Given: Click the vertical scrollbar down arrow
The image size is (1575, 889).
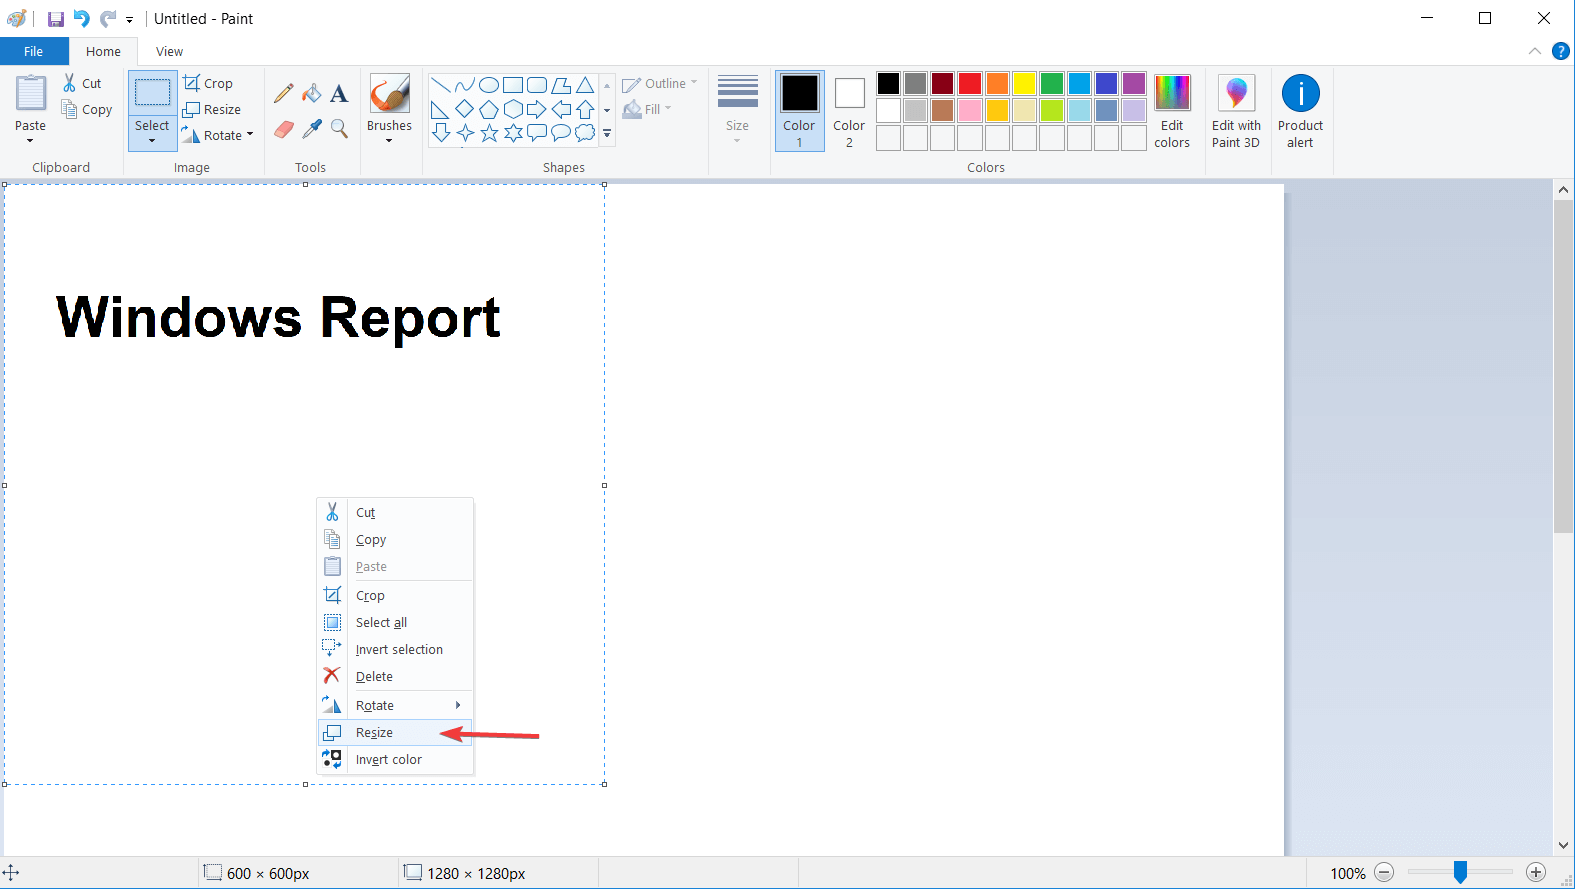Looking at the screenshot, I should pyautogui.click(x=1564, y=846).
